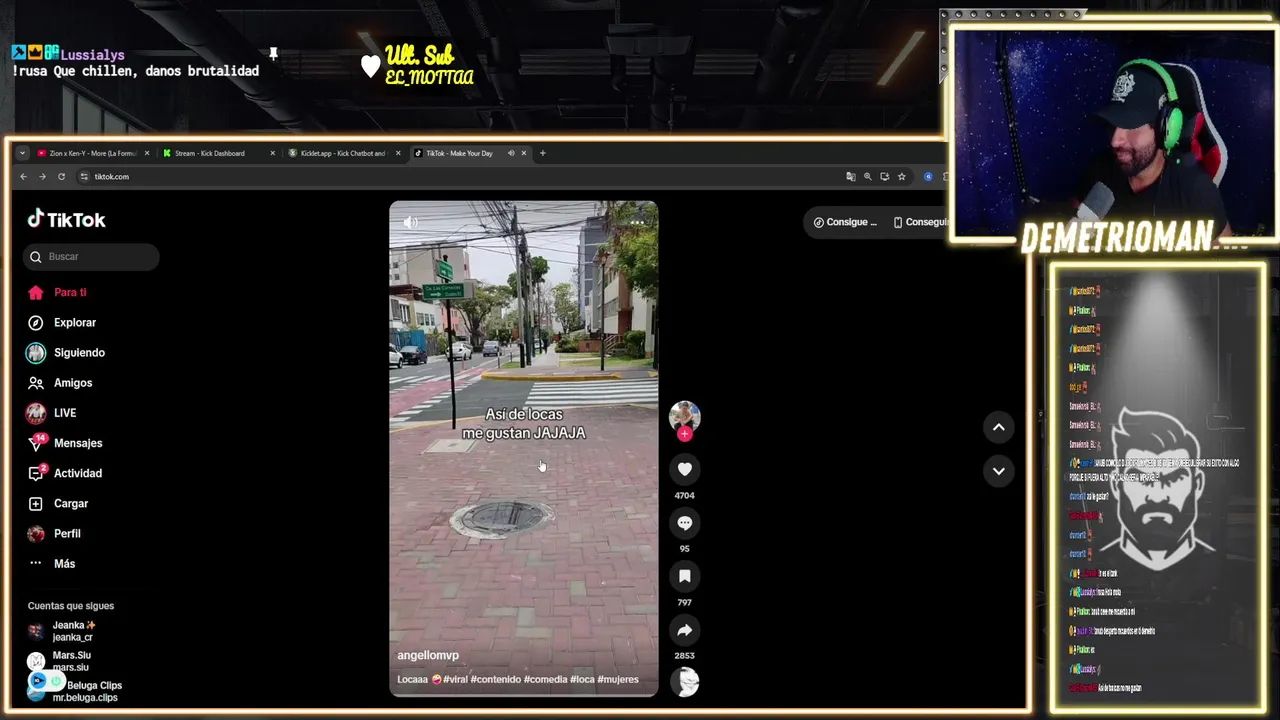Image resolution: width=1280 pixels, height=720 pixels.
Task: Bookmark this page with the star icon
Action: pyautogui.click(x=902, y=177)
